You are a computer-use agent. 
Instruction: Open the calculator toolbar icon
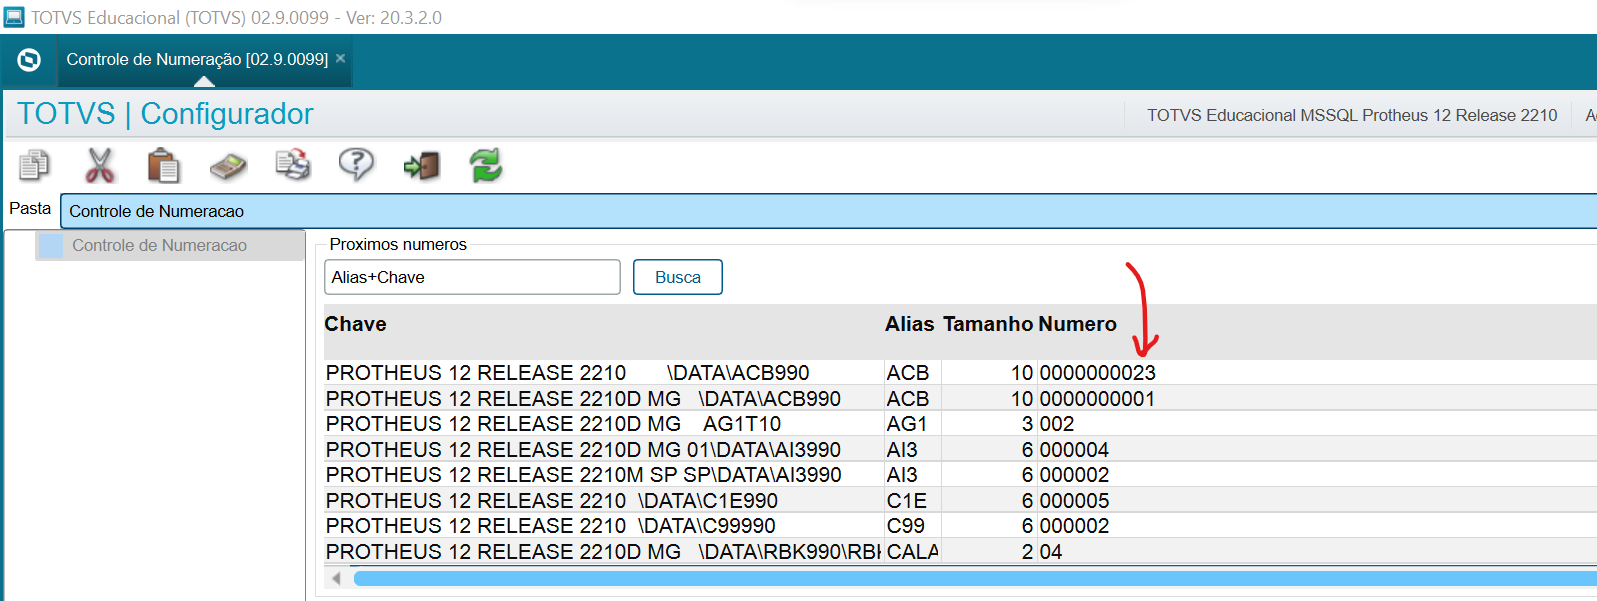[228, 166]
